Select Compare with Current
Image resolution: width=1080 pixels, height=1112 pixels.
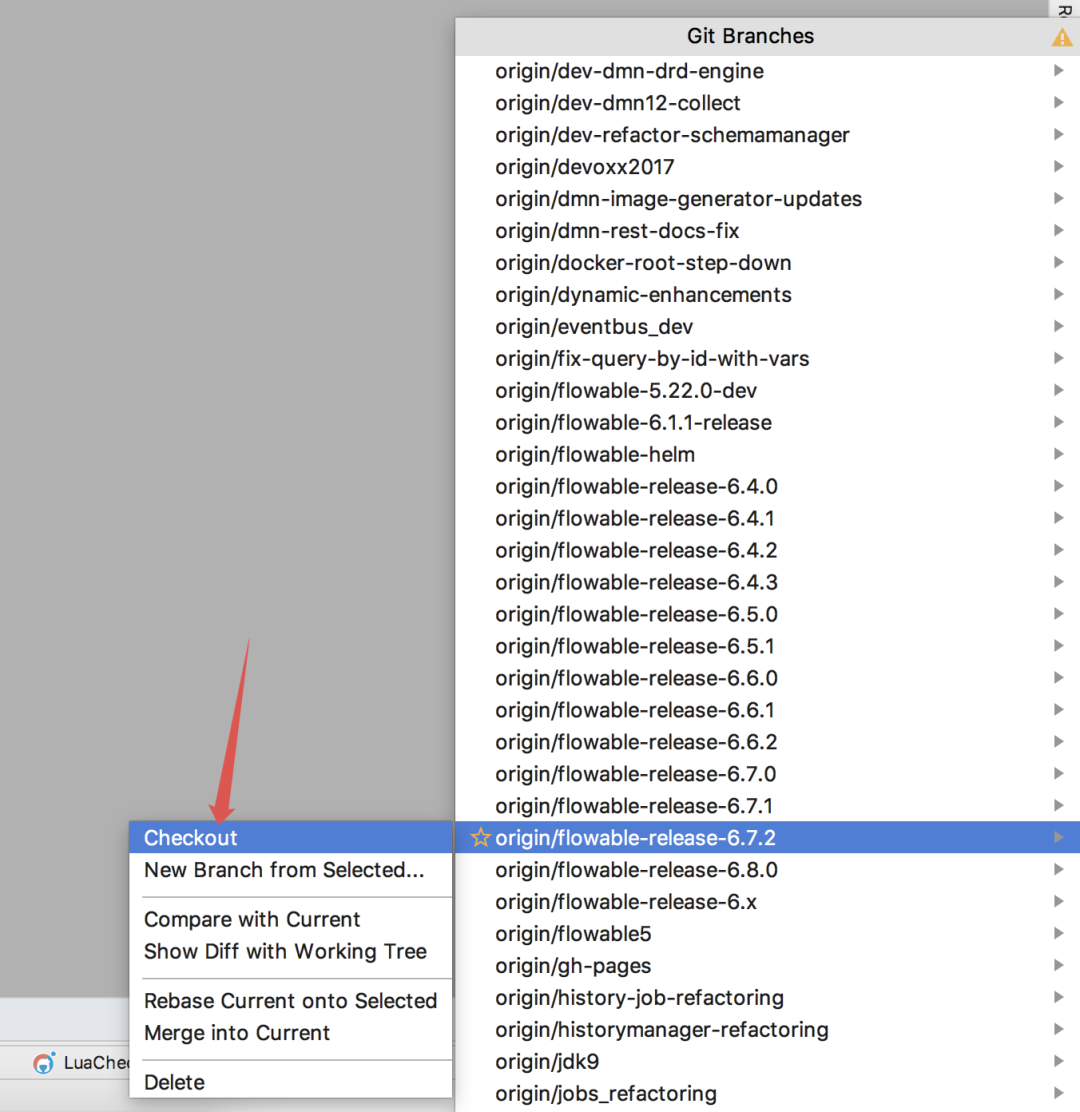[291, 919]
